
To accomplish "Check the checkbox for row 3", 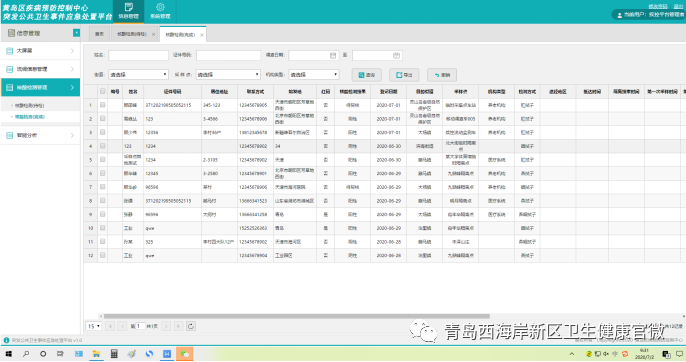I will tap(102, 132).
